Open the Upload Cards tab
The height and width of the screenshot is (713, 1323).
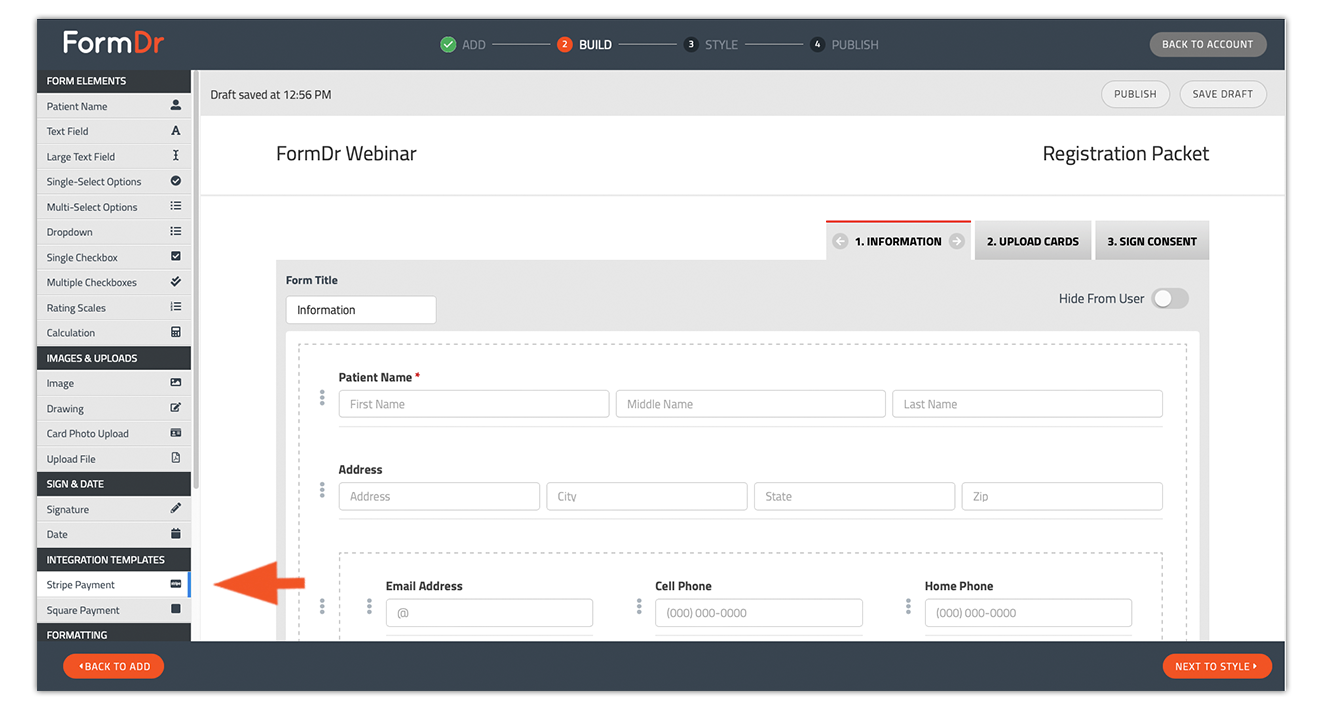[x=1033, y=241]
